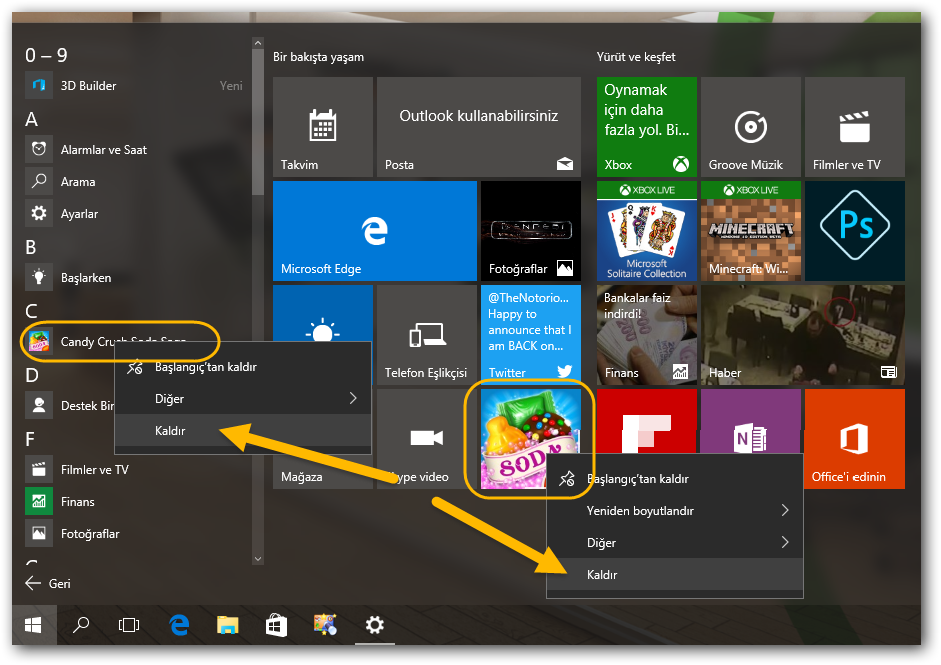Viewport: 941px width, 665px height.
Task: Open Fotoğraflar list icon
Action: [39, 534]
